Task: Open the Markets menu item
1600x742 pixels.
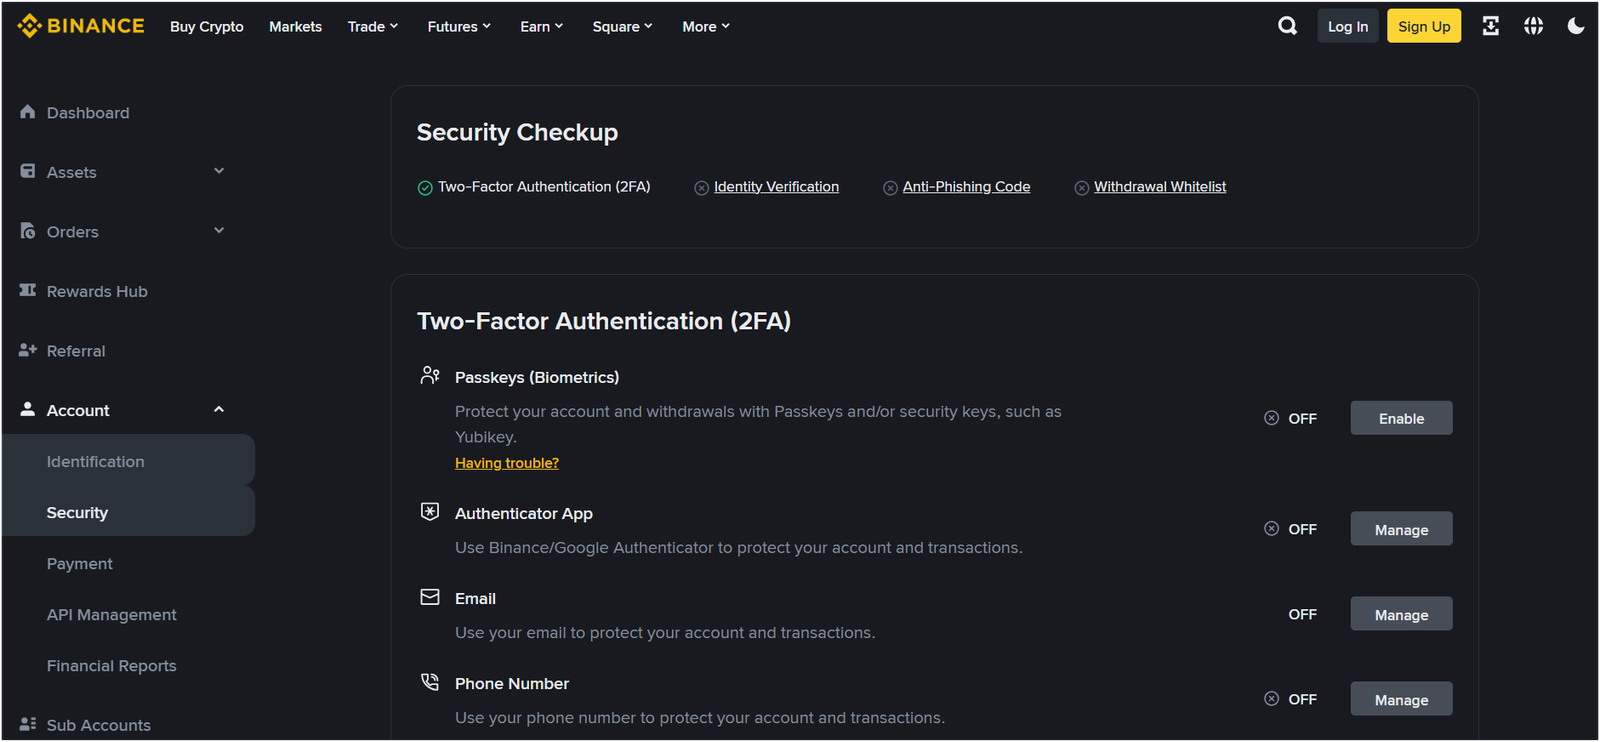Action: (x=295, y=27)
